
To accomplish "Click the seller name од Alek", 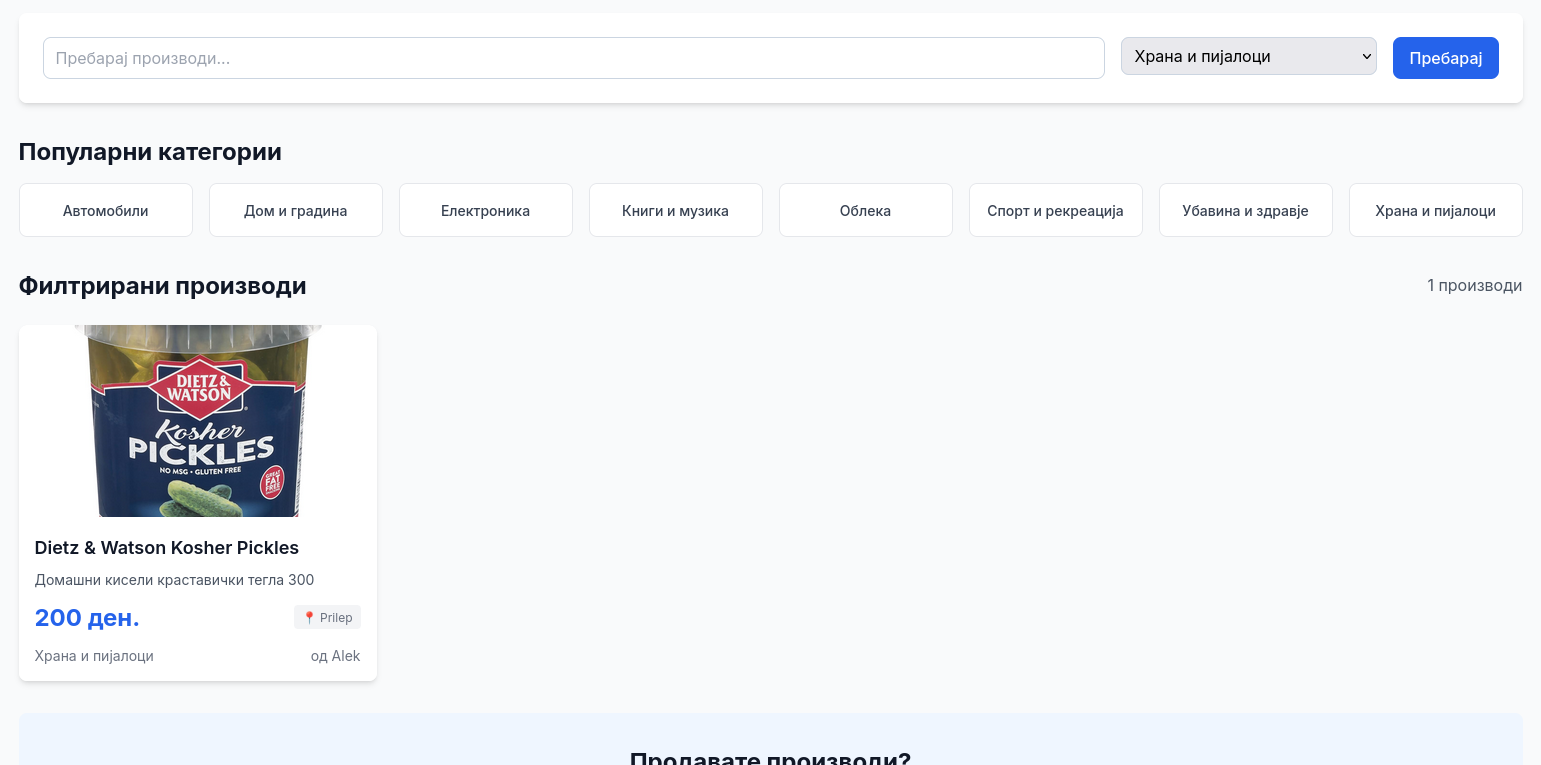I will (x=335, y=656).
